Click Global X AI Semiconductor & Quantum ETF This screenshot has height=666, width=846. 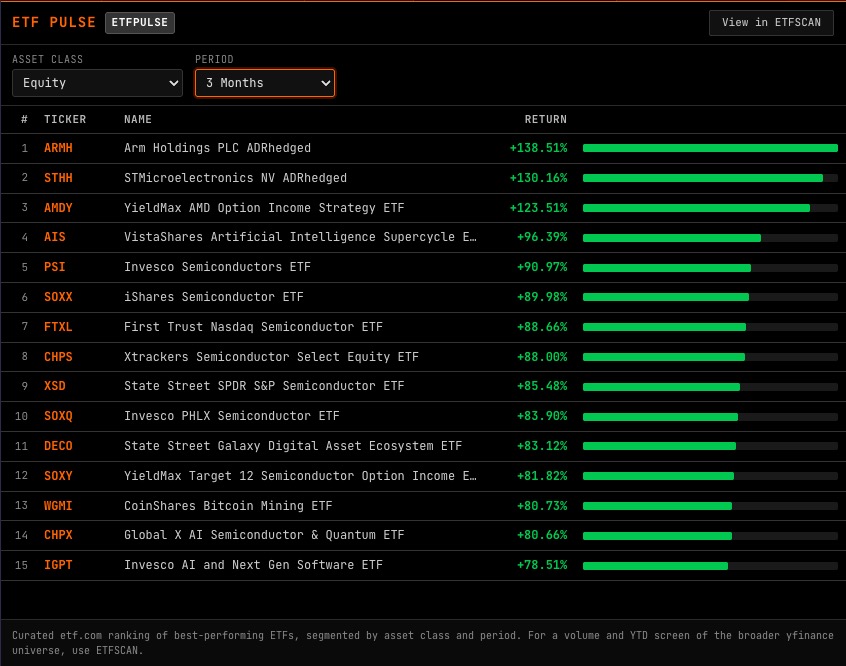click(x=264, y=535)
